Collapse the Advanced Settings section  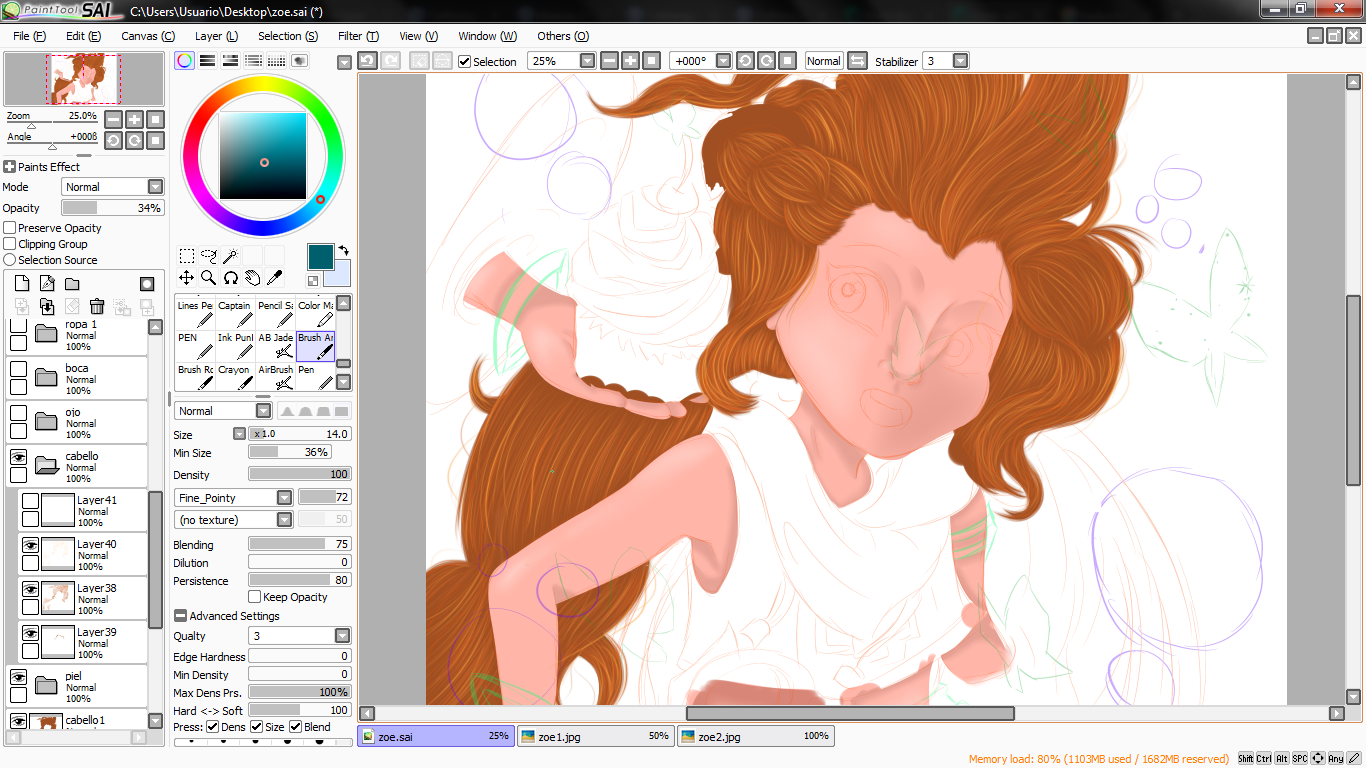click(x=180, y=616)
